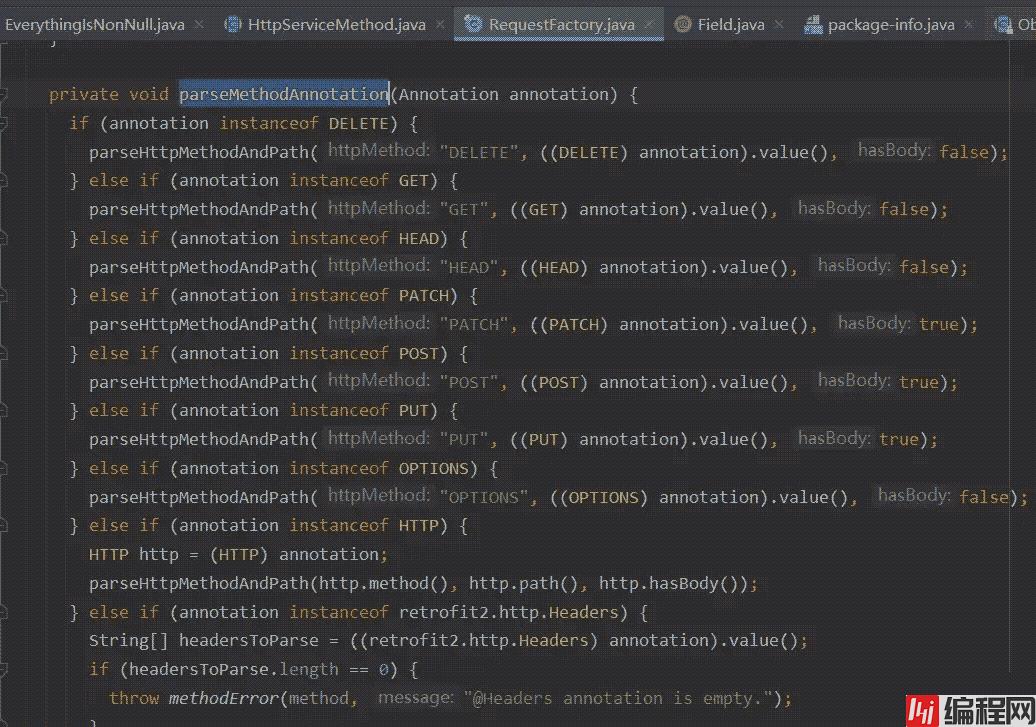Image resolution: width=1036 pixels, height=727 pixels.
Task: Close the EverythingIsNonNull.java tab
Action: [199, 24]
